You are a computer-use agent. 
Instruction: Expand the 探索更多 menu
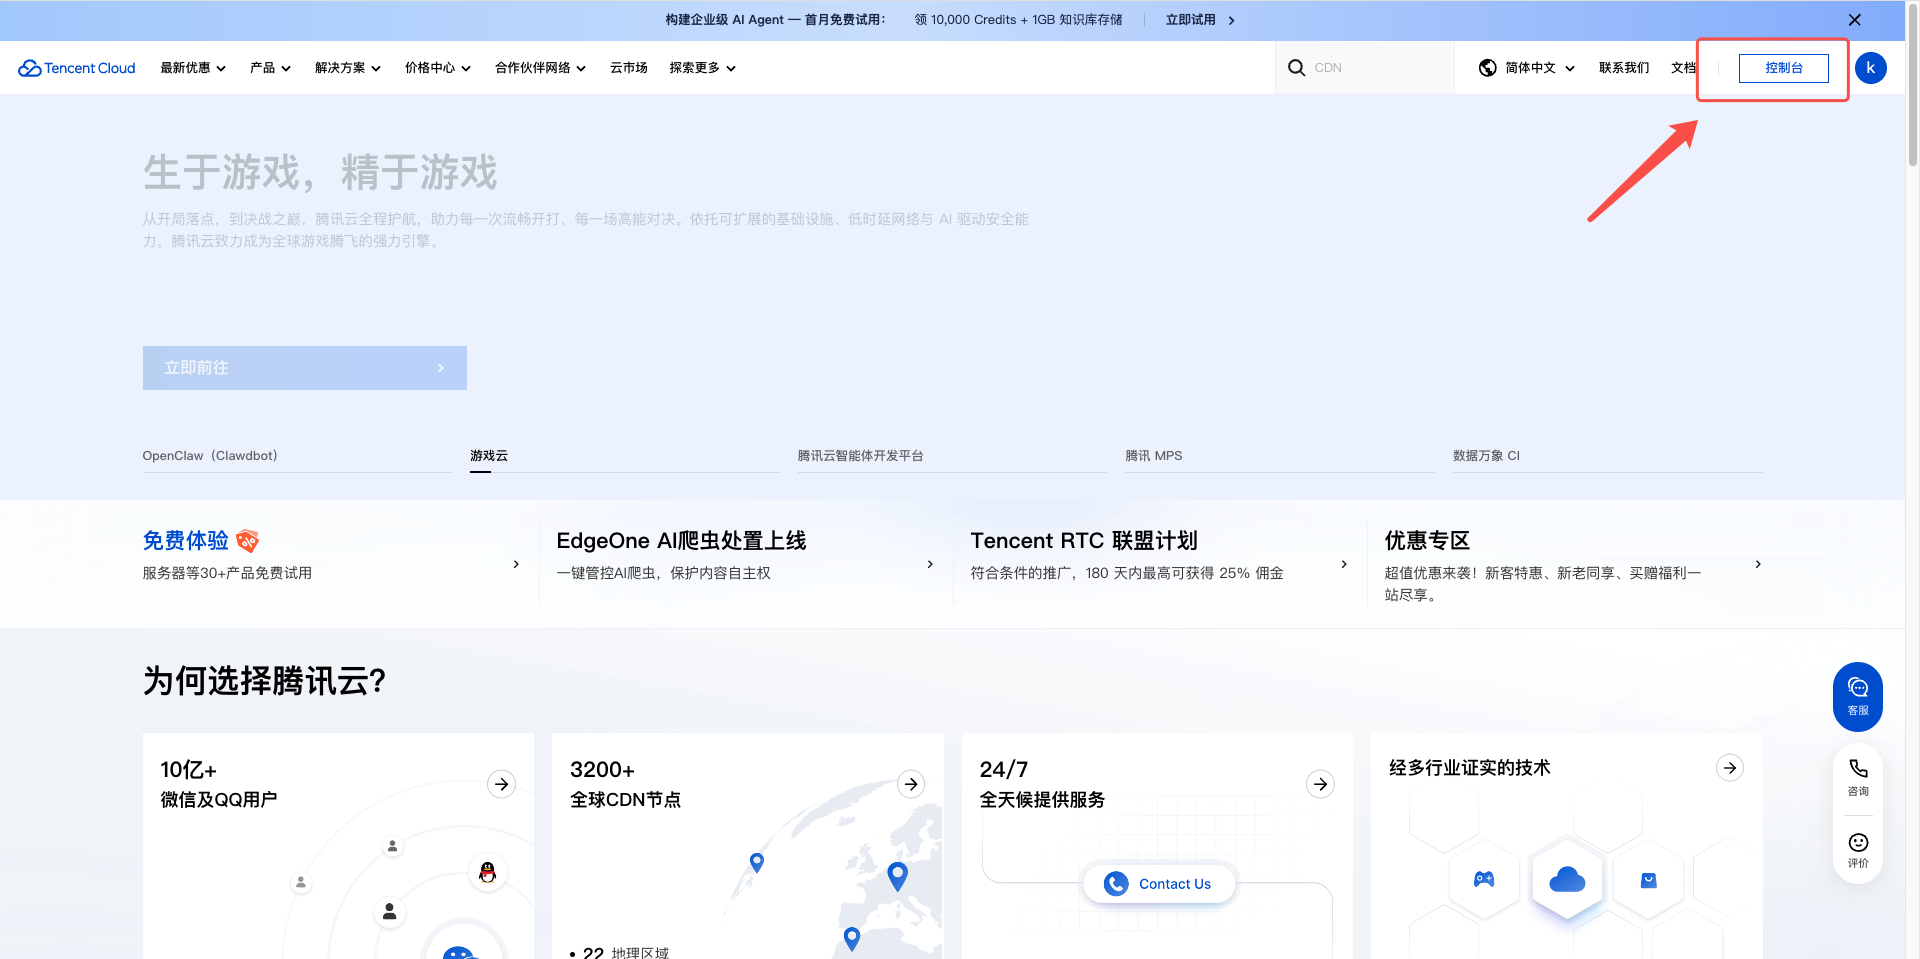click(x=702, y=68)
